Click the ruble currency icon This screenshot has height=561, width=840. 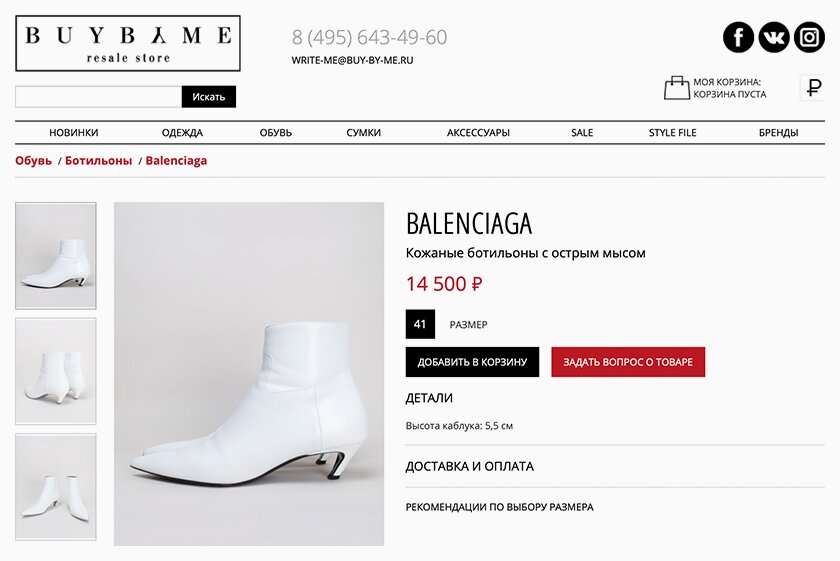pos(814,87)
